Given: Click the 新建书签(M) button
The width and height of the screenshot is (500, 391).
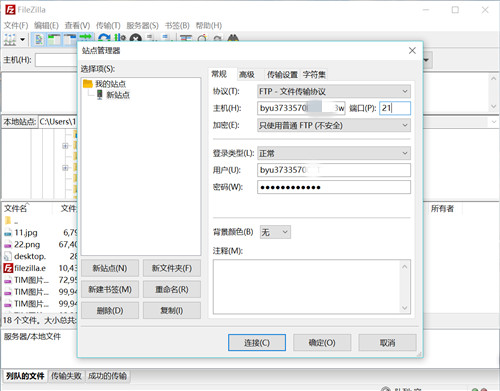Looking at the screenshot, I should (x=110, y=289).
